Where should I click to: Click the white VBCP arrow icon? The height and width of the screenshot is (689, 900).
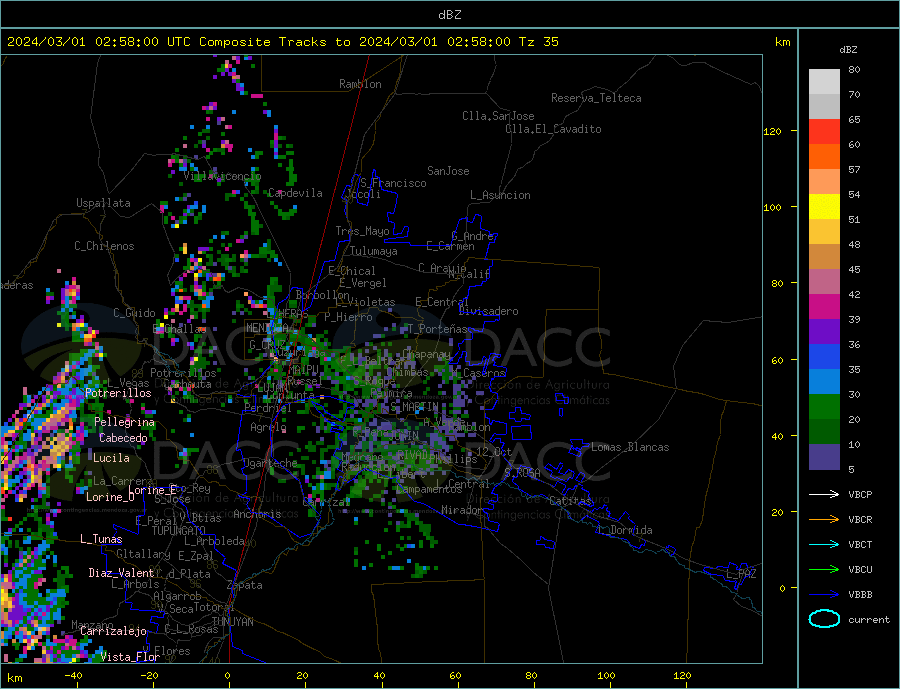click(x=824, y=494)
